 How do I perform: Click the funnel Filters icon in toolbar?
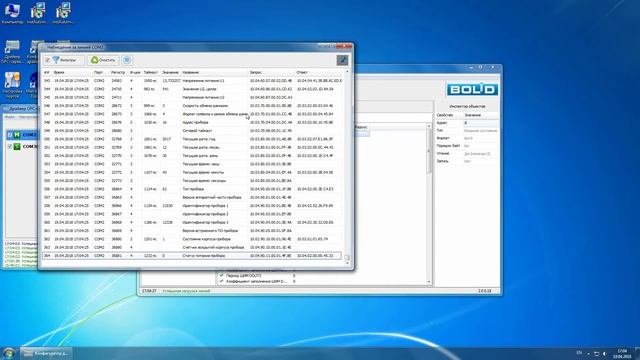coord(56,60)
